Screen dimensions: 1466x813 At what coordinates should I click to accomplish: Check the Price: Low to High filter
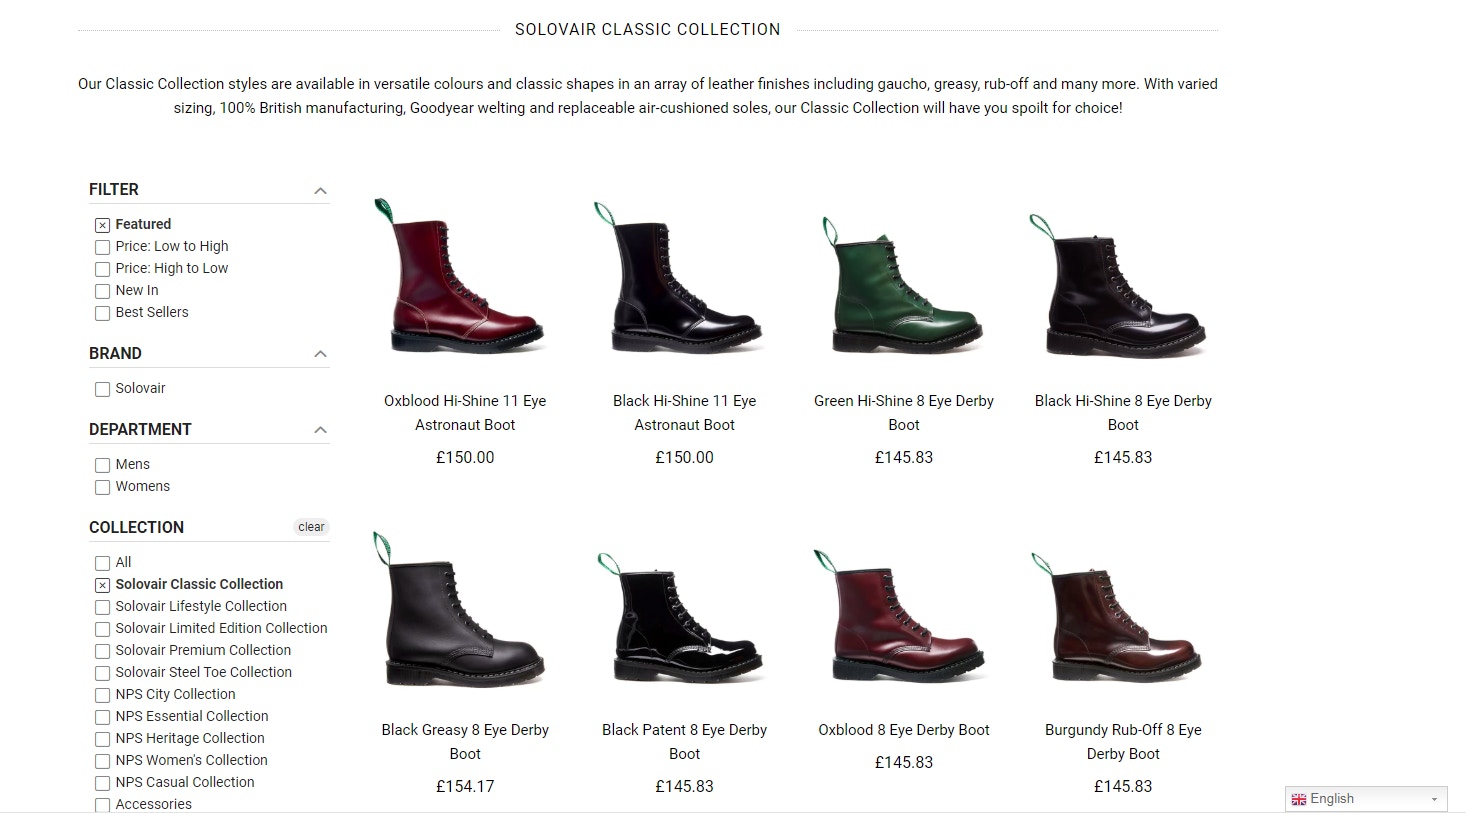click(x=102, y=247)
